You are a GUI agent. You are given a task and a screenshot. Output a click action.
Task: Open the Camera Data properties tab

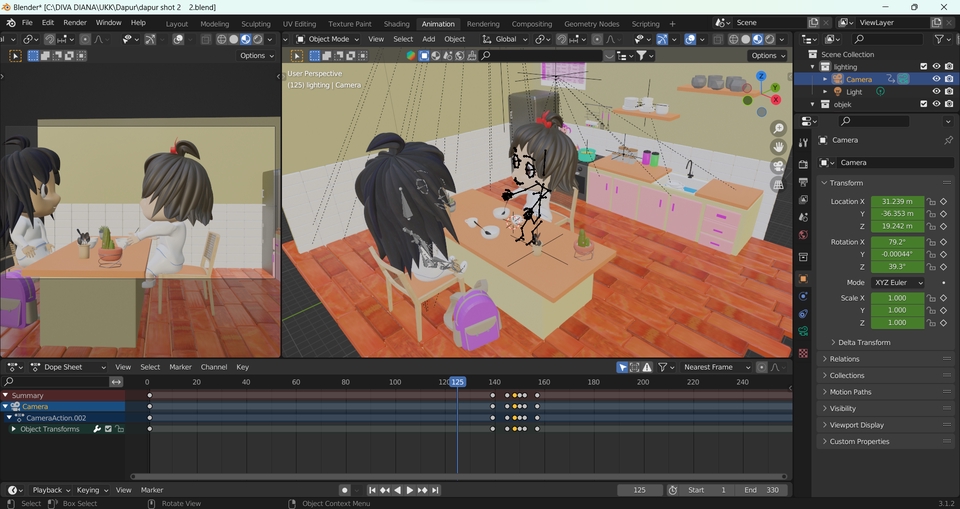pos(803,331)
